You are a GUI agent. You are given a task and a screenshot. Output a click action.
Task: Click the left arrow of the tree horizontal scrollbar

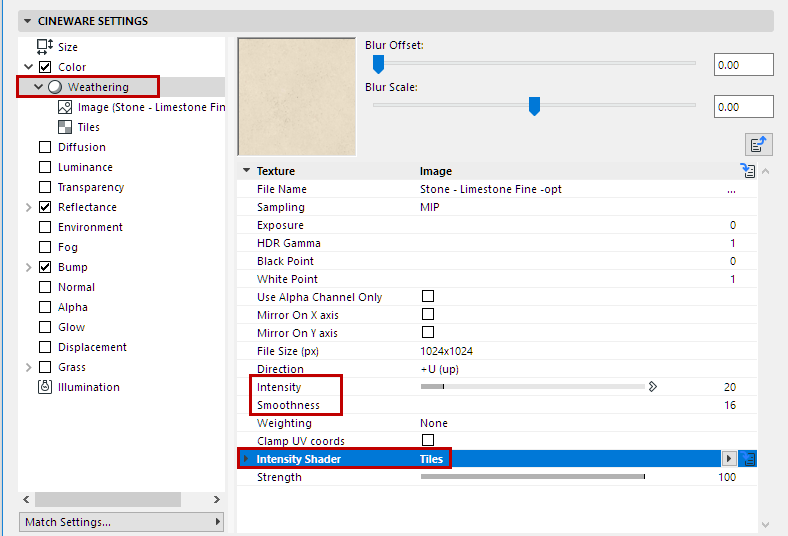(26, 499)
